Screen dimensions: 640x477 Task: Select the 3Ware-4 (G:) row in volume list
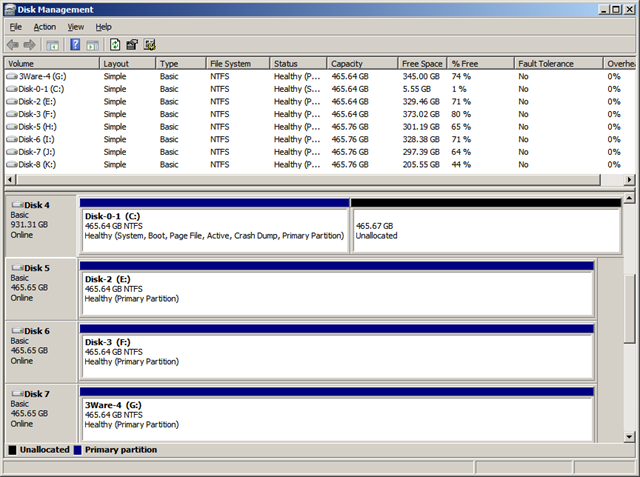[x=40, y=76]
